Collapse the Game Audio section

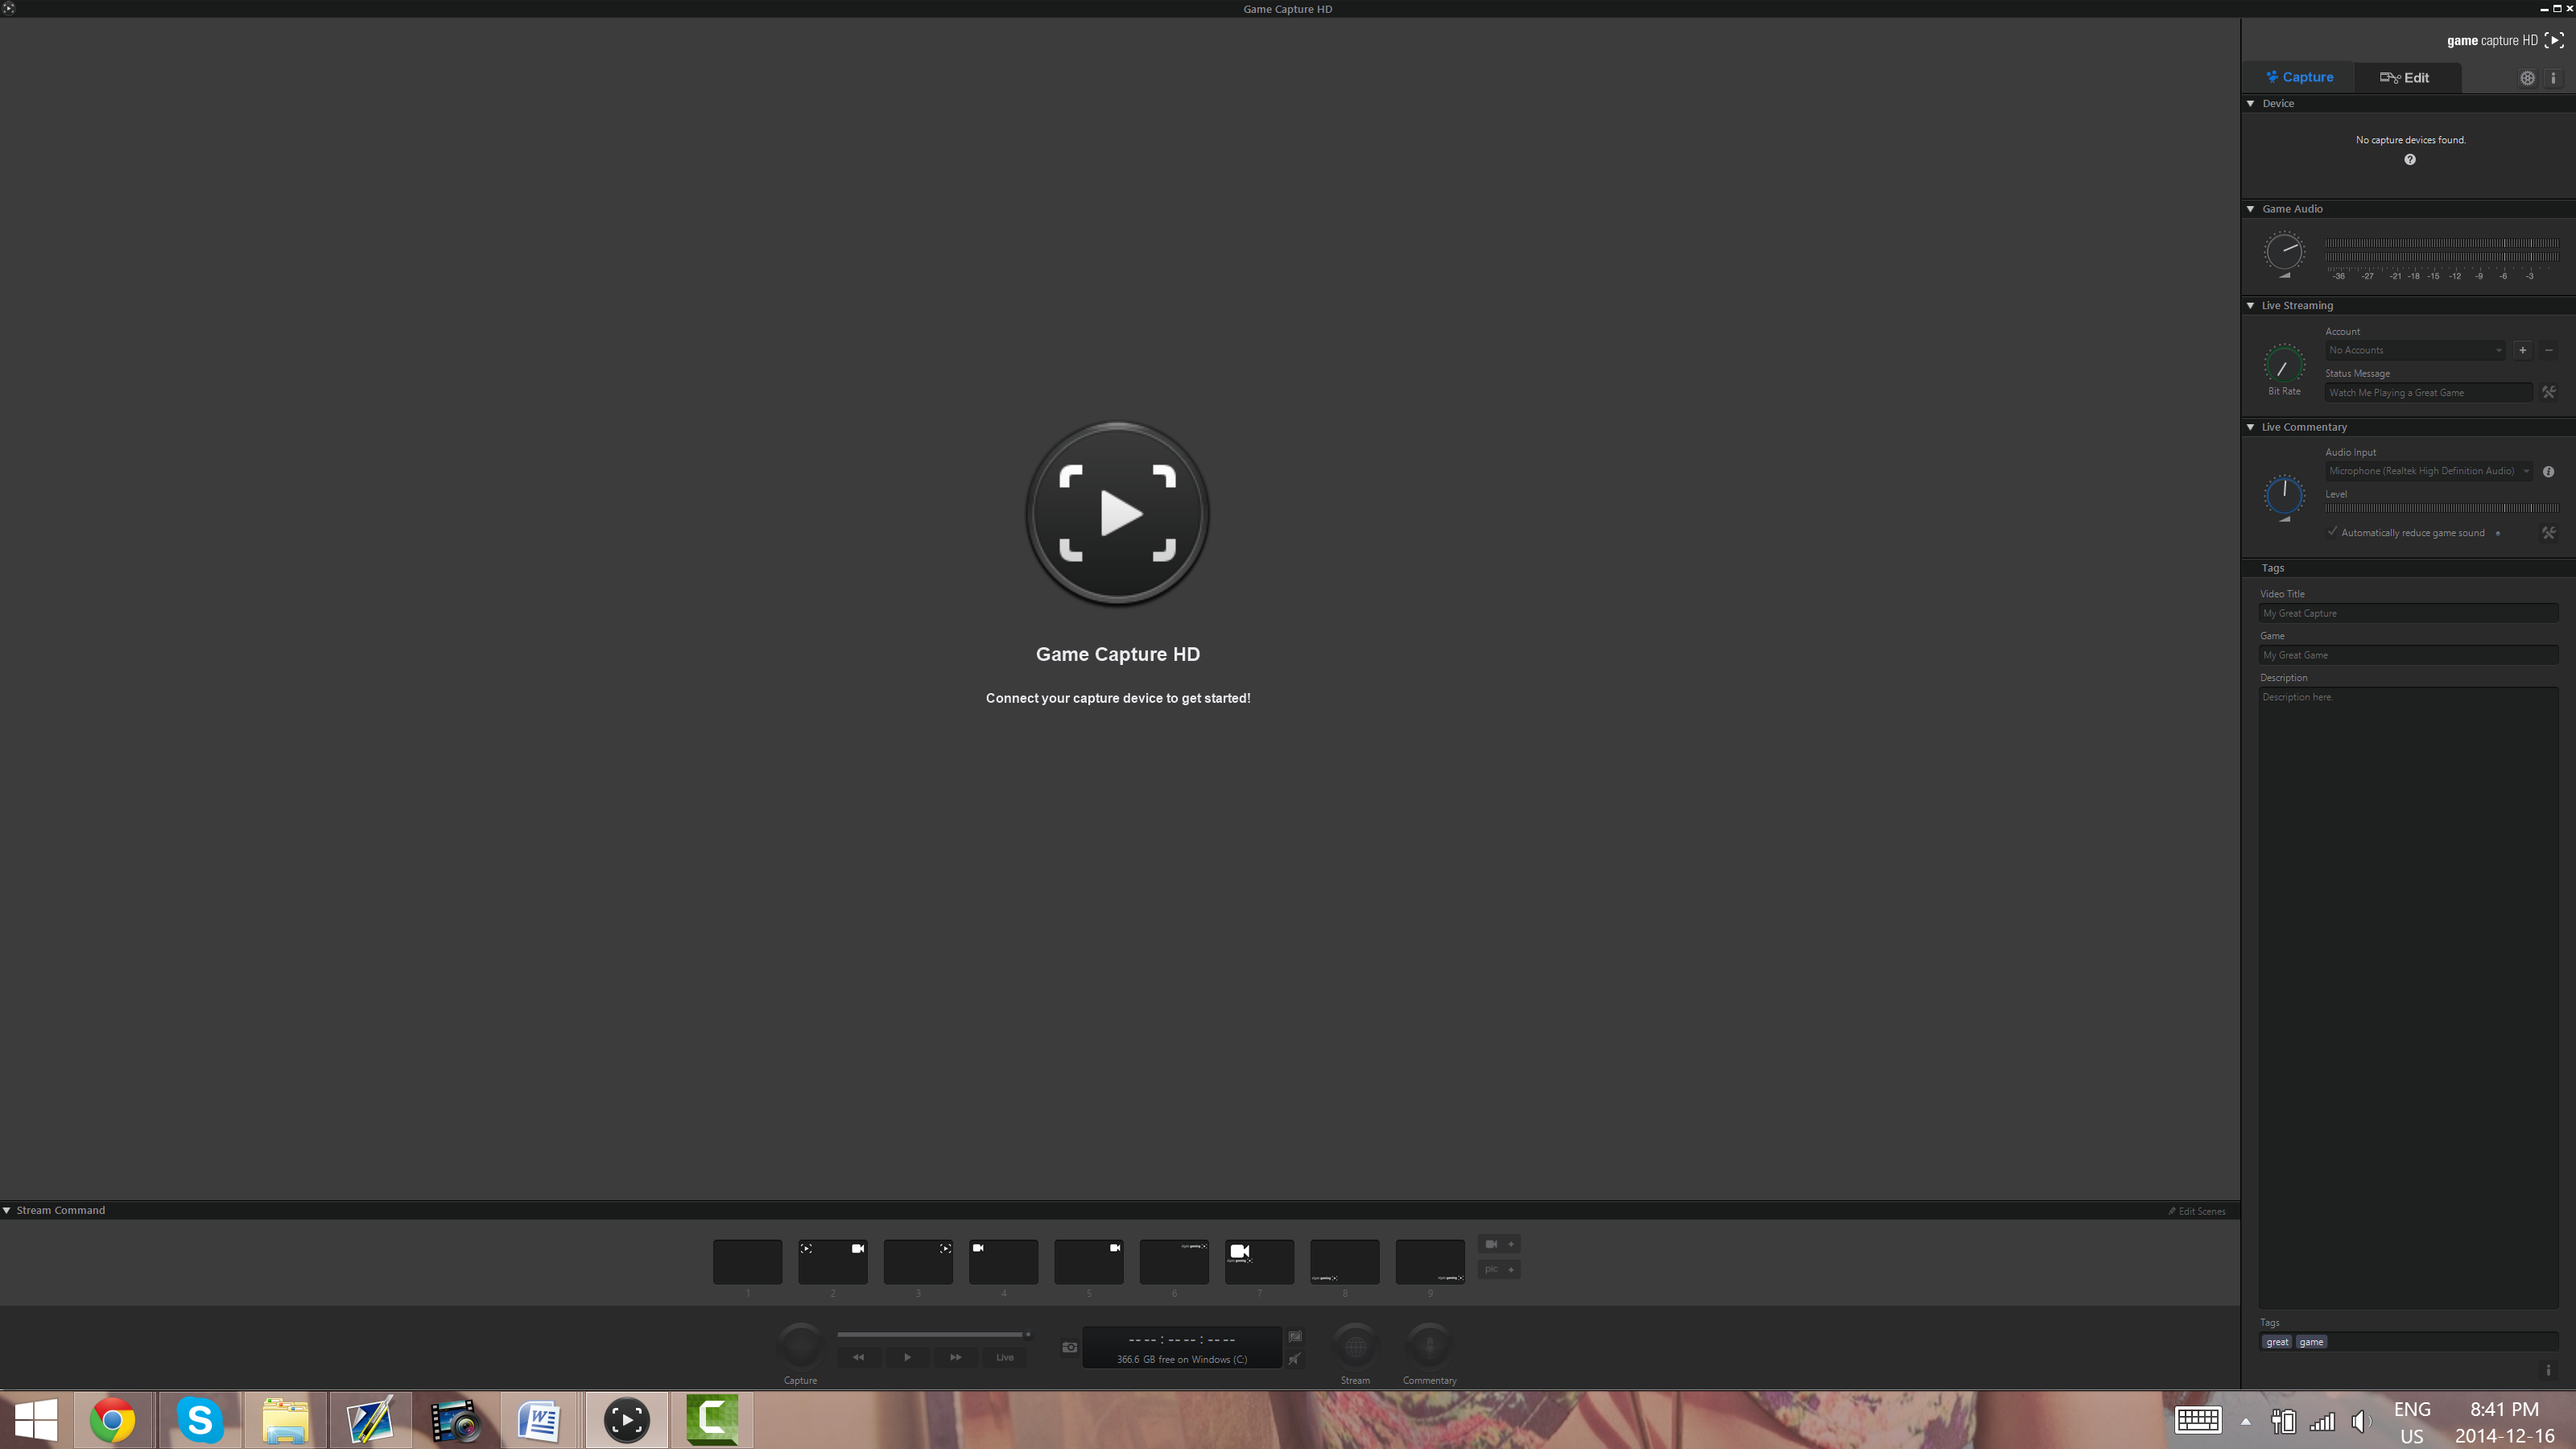pyautogui.click(x=2251, y=209)
